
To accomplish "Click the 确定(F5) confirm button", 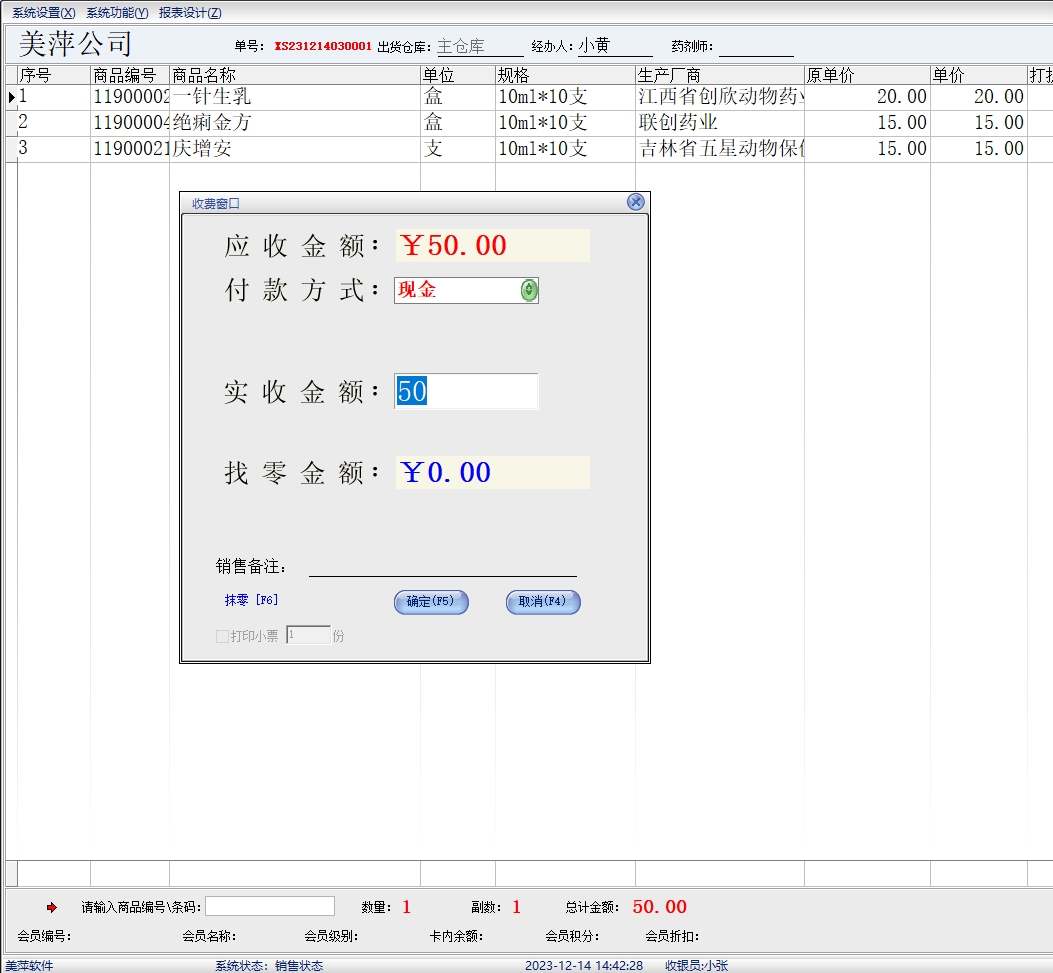I will tap(431, 602).
